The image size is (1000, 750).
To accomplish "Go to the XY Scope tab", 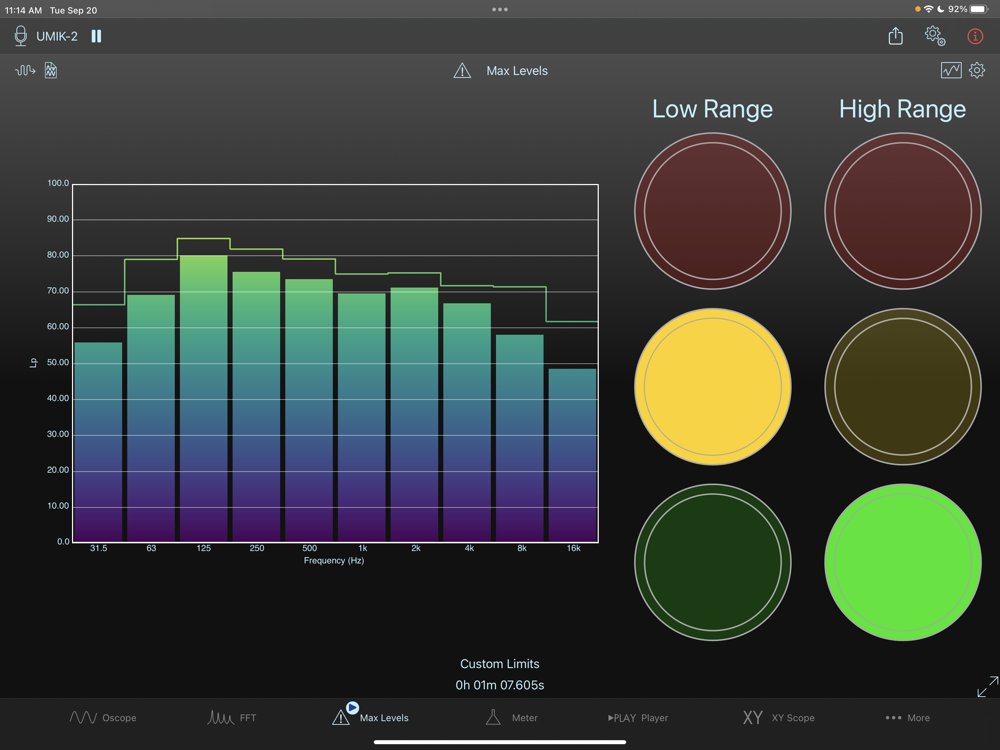I will (778, 717).
